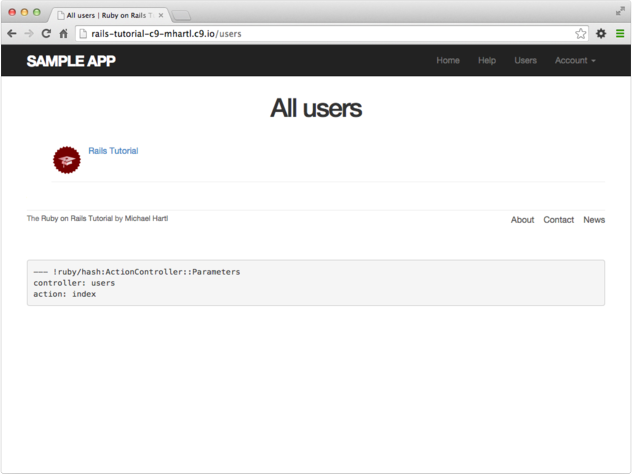The height and width of the screenshot is (474, 632).
Task: Click the Rails Tutorial user avatar image
Action: (67, 159)
